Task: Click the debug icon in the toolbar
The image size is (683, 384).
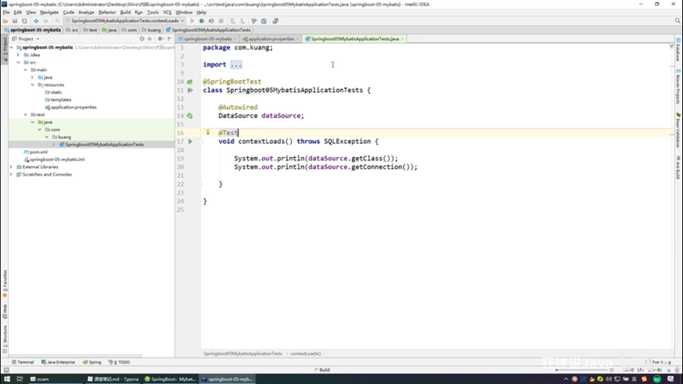Action: click(201, 21)
